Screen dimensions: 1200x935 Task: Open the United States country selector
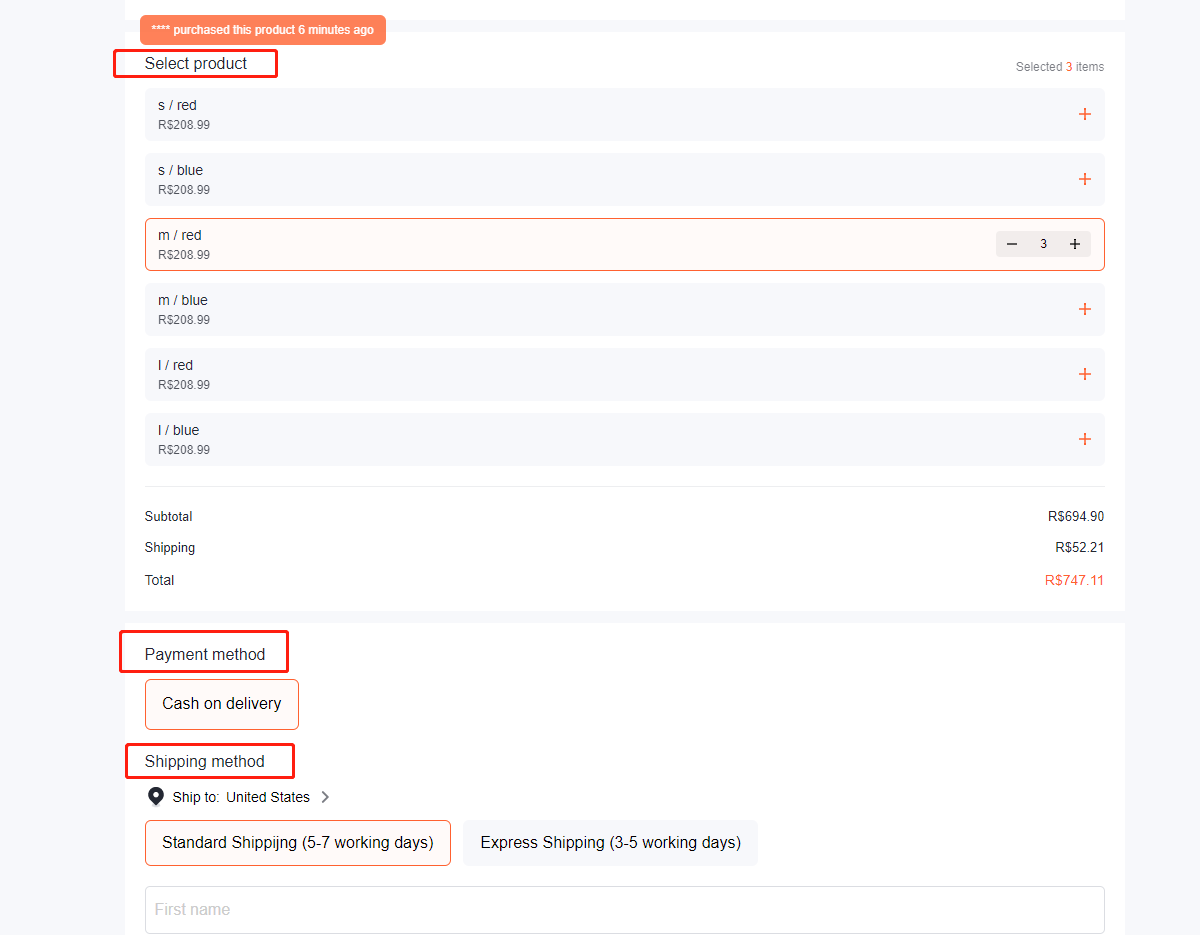click(x=267, y=797)
